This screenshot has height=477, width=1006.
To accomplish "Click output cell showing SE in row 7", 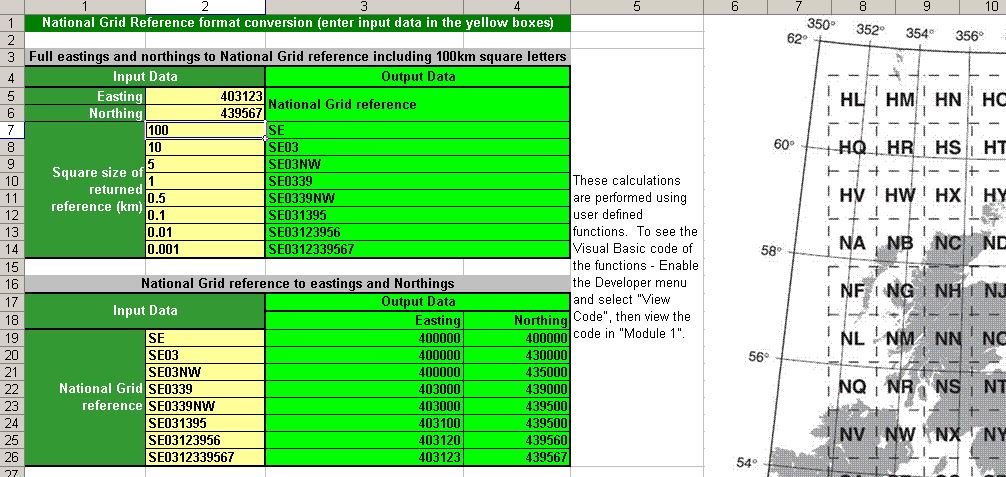I will tap(418, 130).
